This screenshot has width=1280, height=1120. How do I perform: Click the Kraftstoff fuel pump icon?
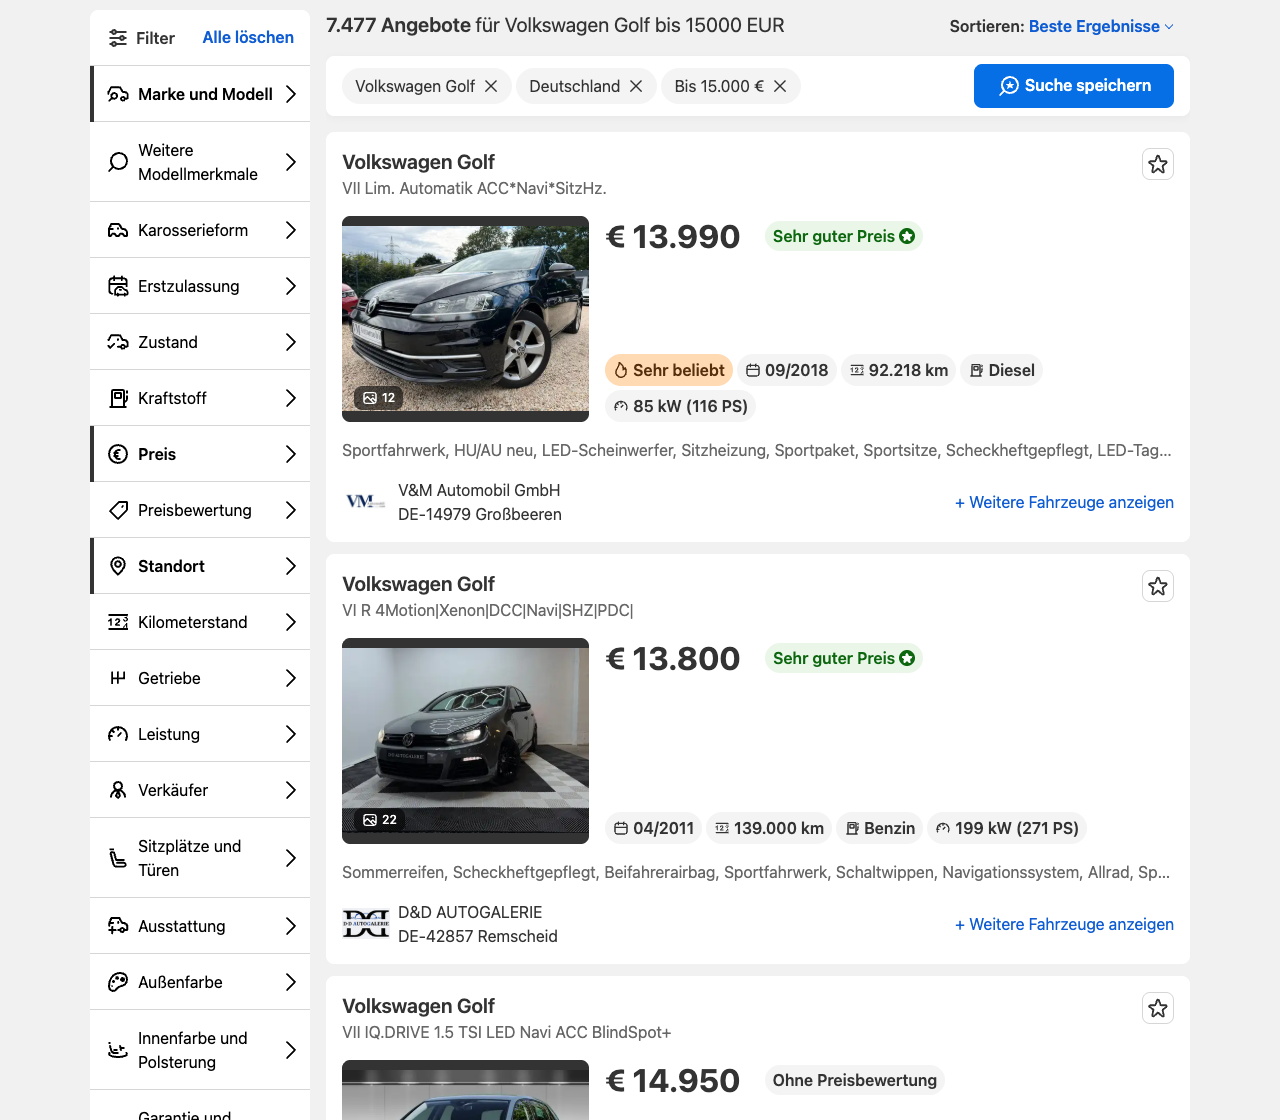[x=118, y=398]
